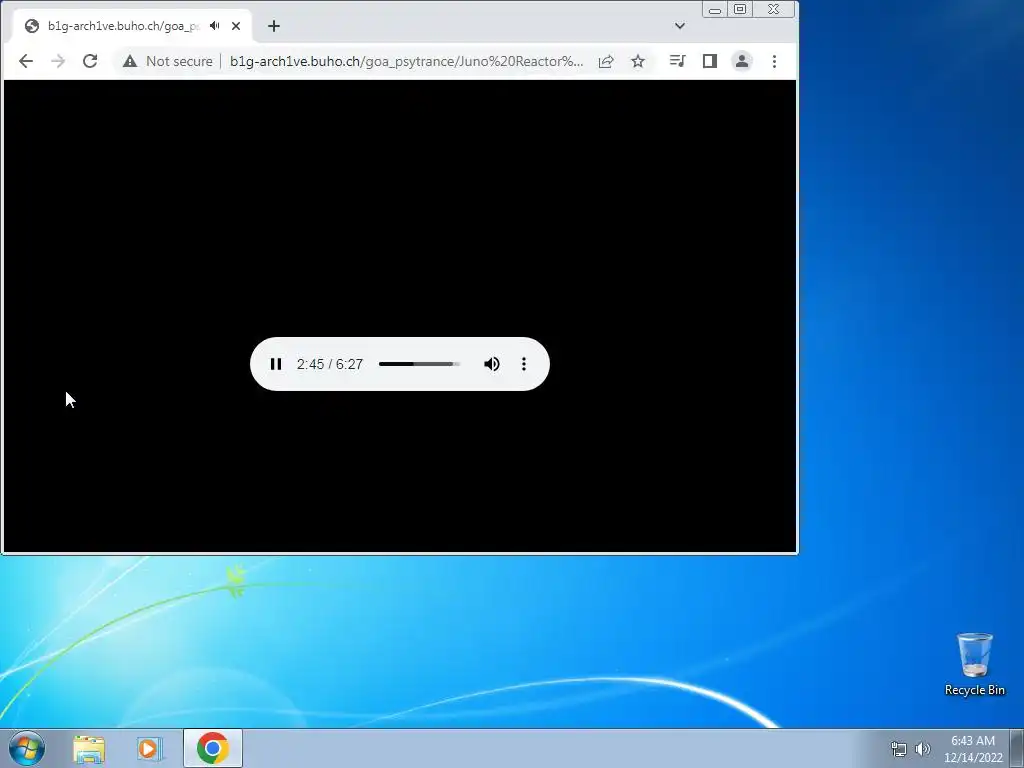1024x768 pixels.
Task: Open a new tab
Action: pos(274,26)
